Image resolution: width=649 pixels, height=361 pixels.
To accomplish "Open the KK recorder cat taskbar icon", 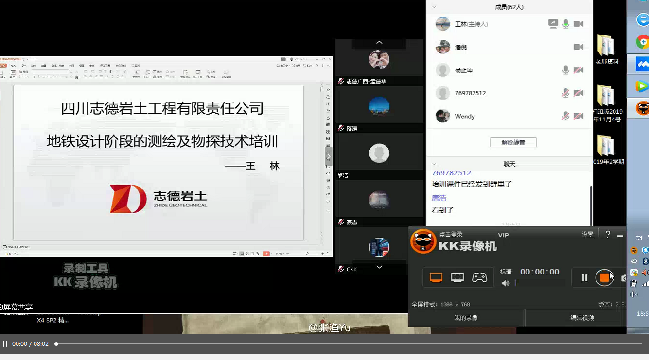I will tap(642, 108).
